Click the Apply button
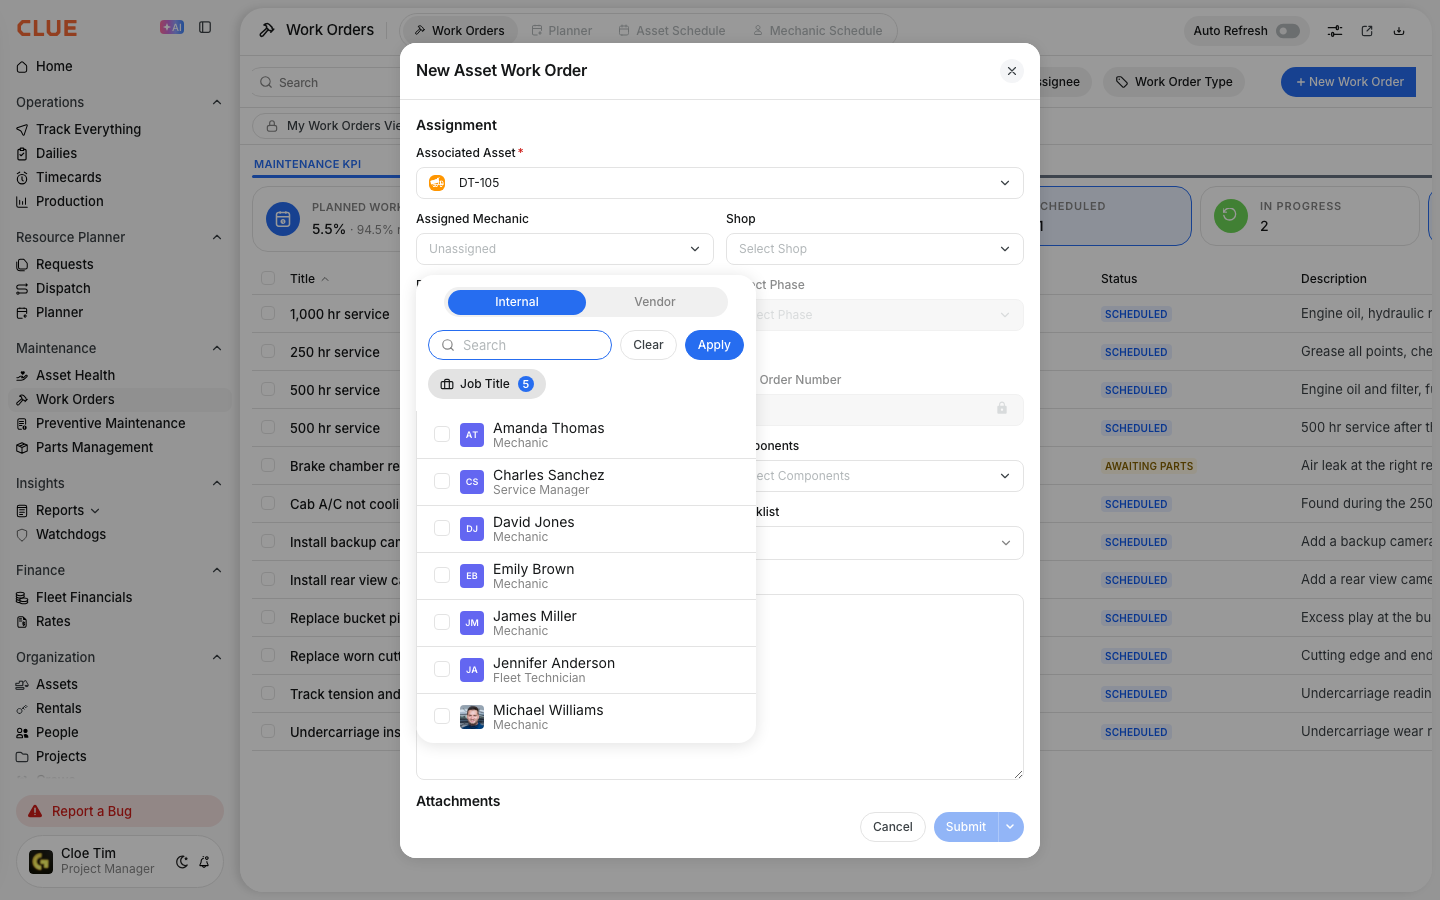Image resolution: width=1440 pixels, height=900 pixels. (714, 345)
